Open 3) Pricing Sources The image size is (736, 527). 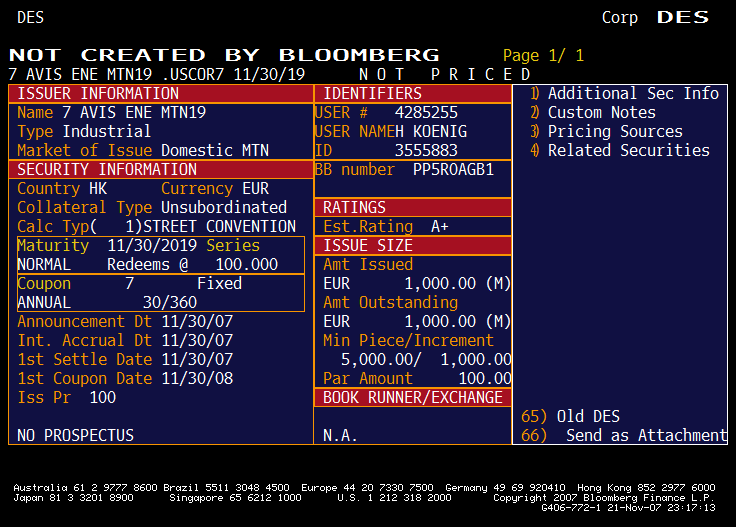click(x=606, y=131)
